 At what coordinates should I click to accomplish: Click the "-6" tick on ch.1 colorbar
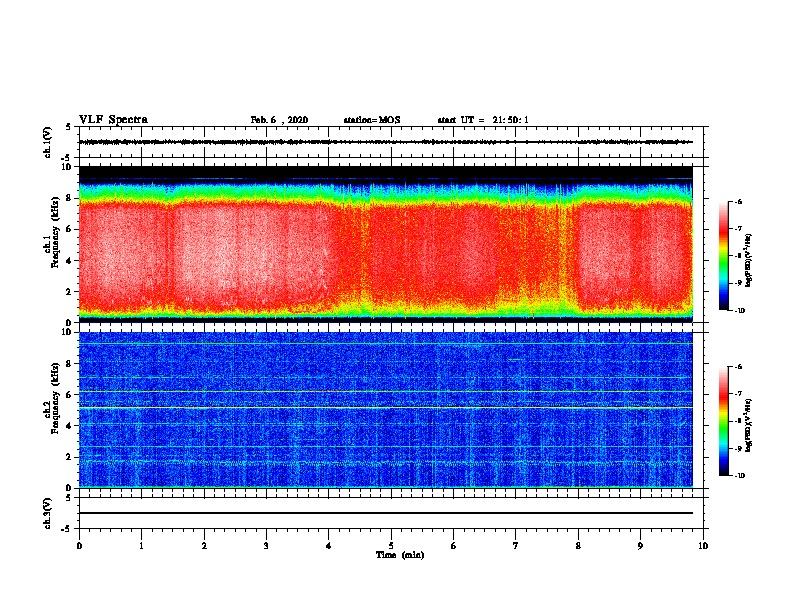738,202
